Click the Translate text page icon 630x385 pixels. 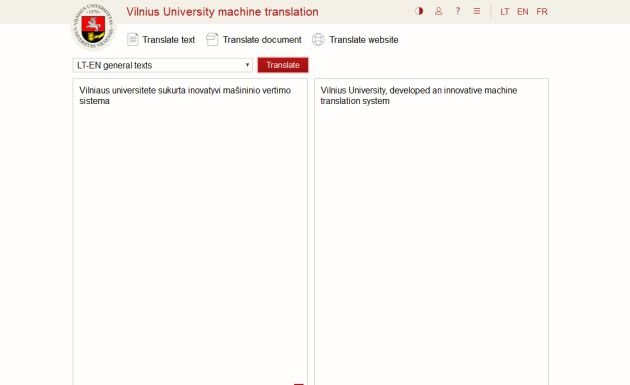[133, 39]
